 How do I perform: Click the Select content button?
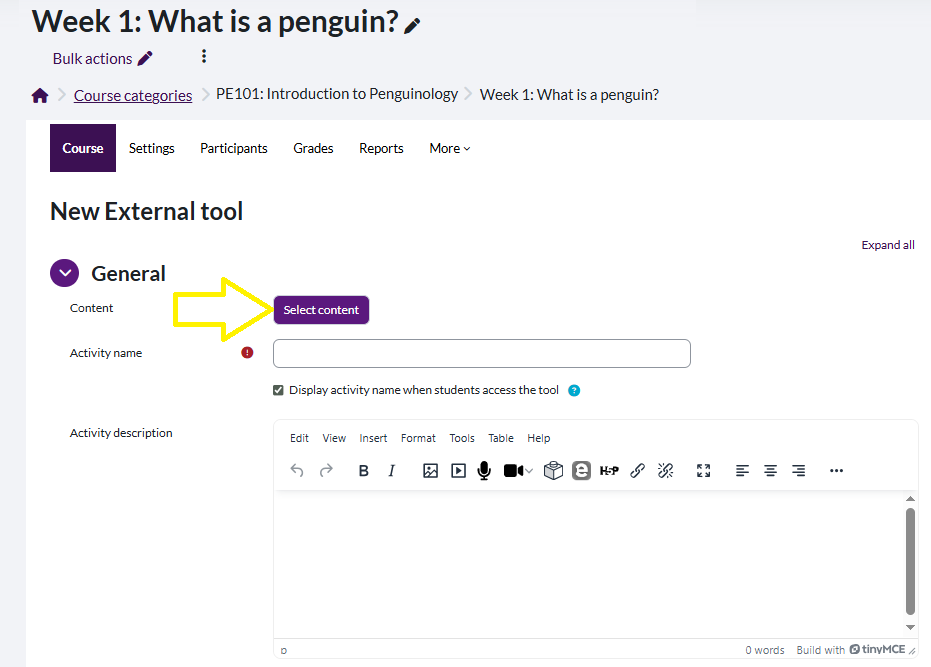point(321,310)
